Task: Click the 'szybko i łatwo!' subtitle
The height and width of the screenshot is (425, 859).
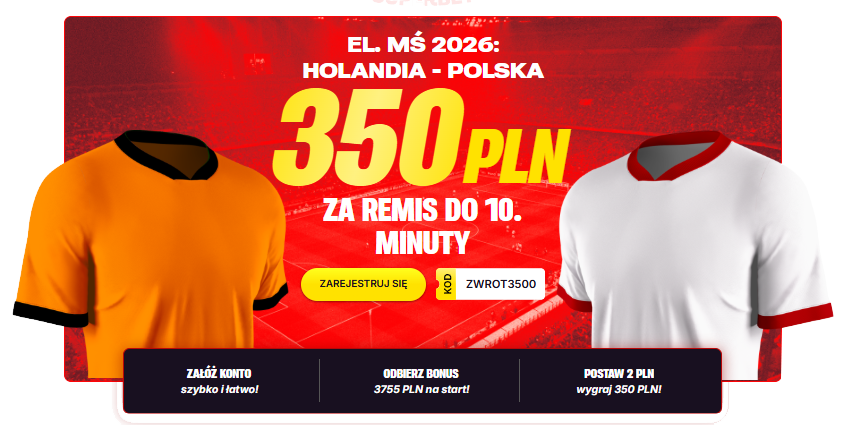Action: tap(219, 390)
